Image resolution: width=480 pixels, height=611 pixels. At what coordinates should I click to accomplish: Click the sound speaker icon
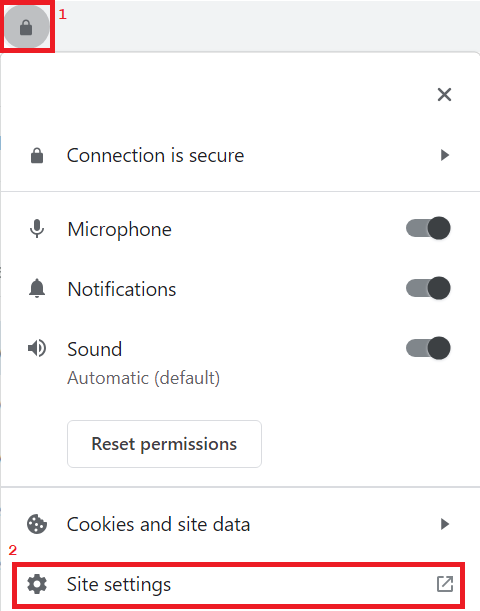click(37, 348)
